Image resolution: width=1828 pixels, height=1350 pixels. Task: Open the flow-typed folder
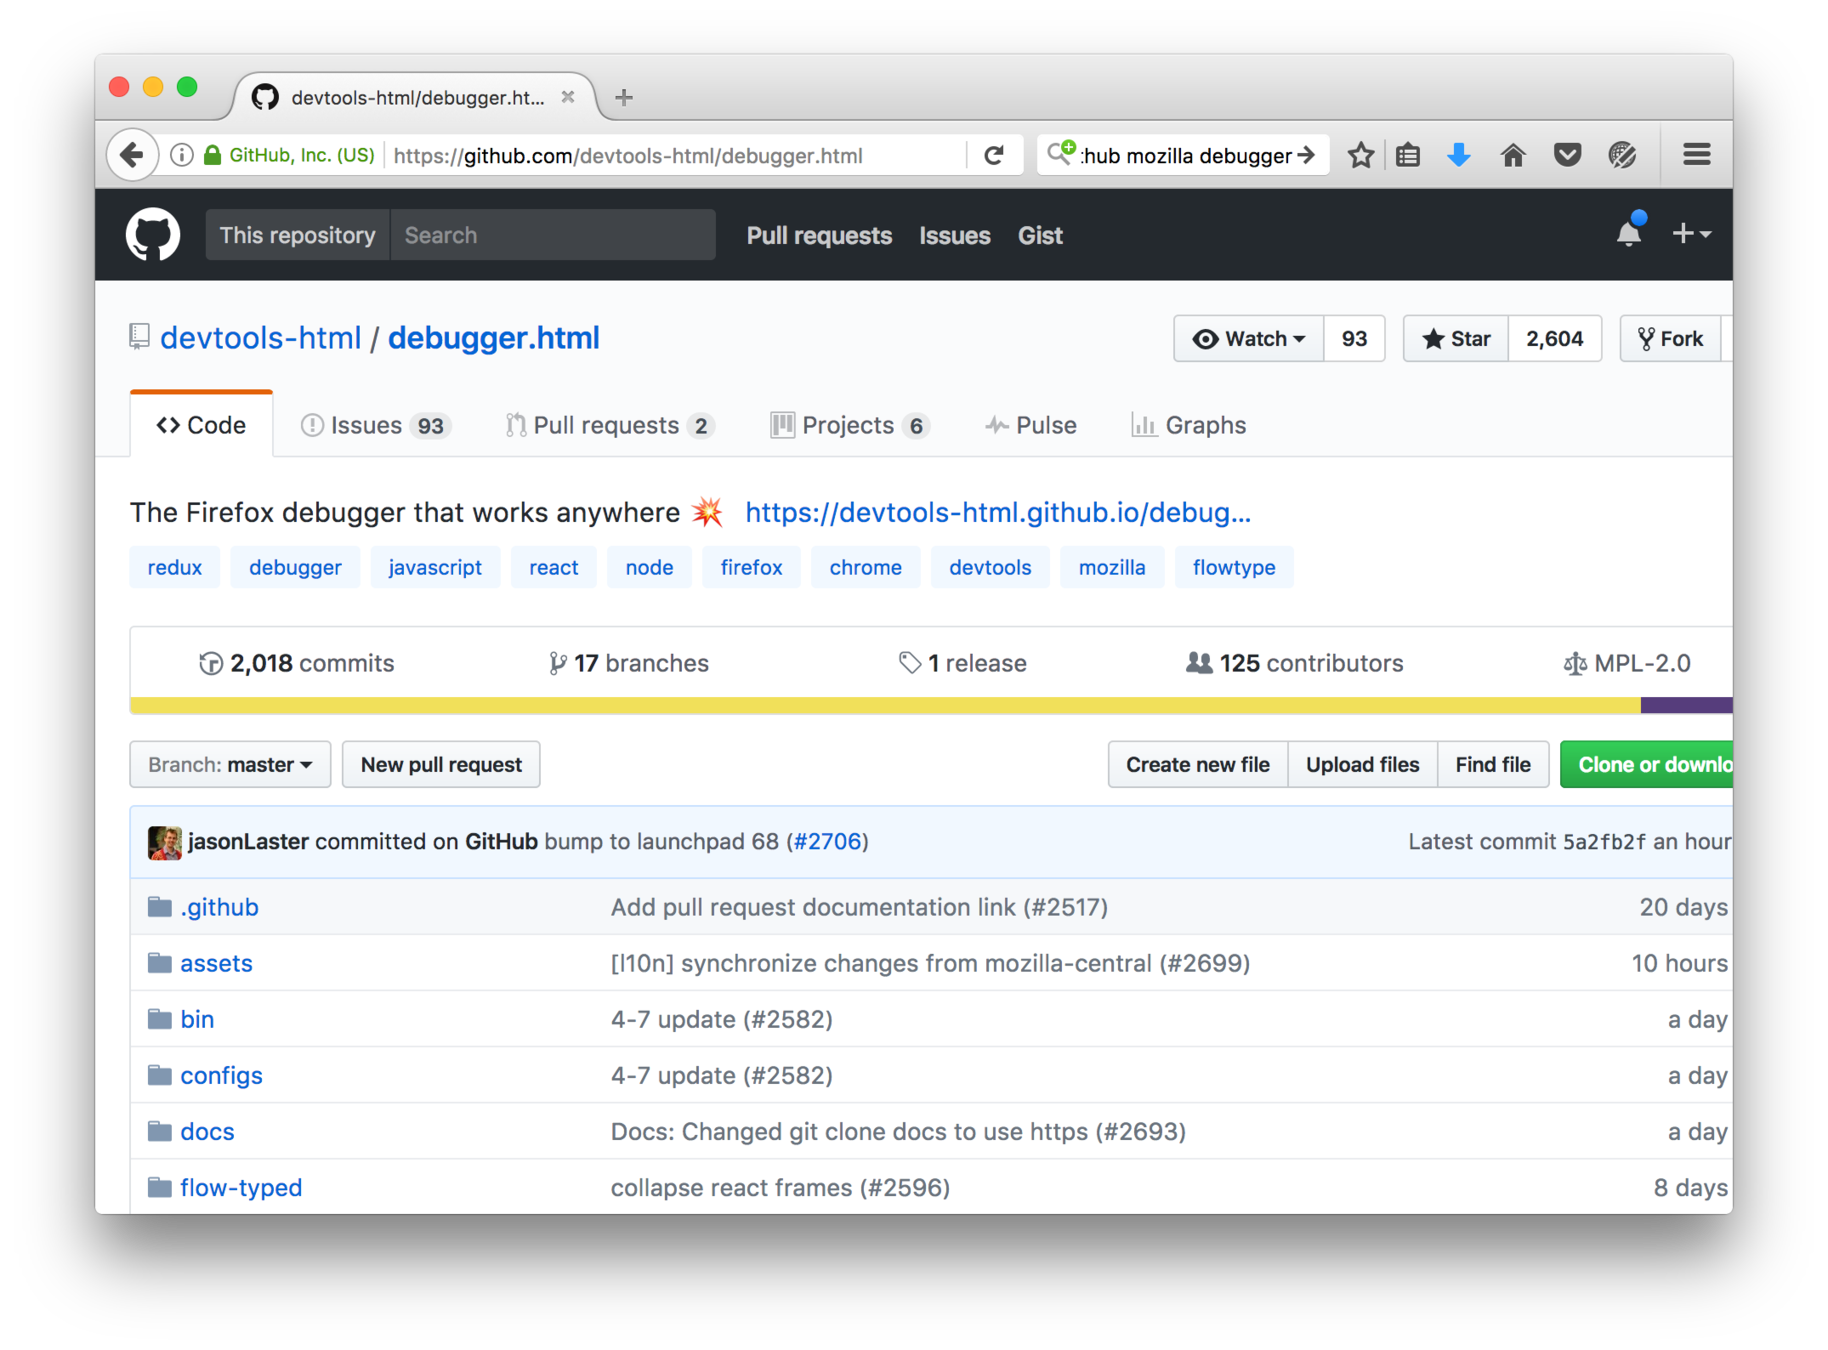pos(241,1187)
